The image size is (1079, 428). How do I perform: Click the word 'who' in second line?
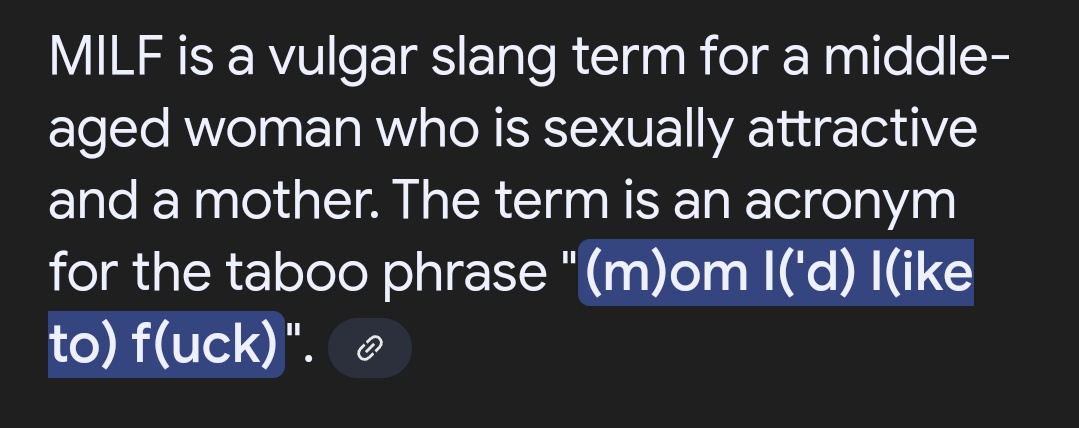pyautogui.click(x=427, y=129)
